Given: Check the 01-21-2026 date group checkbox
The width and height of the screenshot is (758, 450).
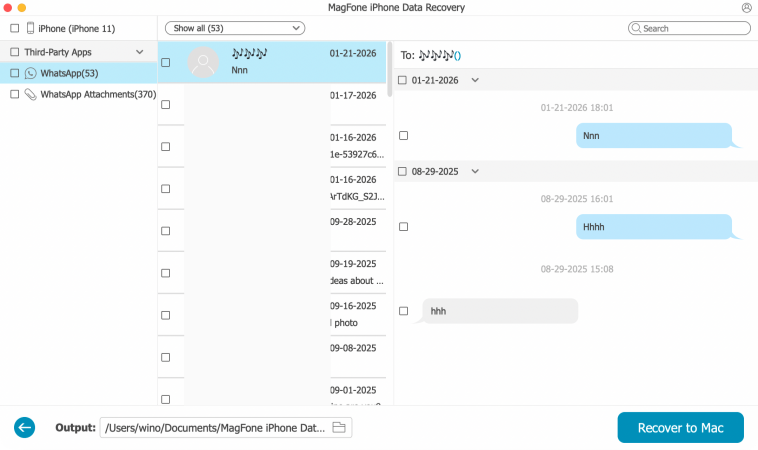Looking at the screenshot, I should [x=402, y=80].
